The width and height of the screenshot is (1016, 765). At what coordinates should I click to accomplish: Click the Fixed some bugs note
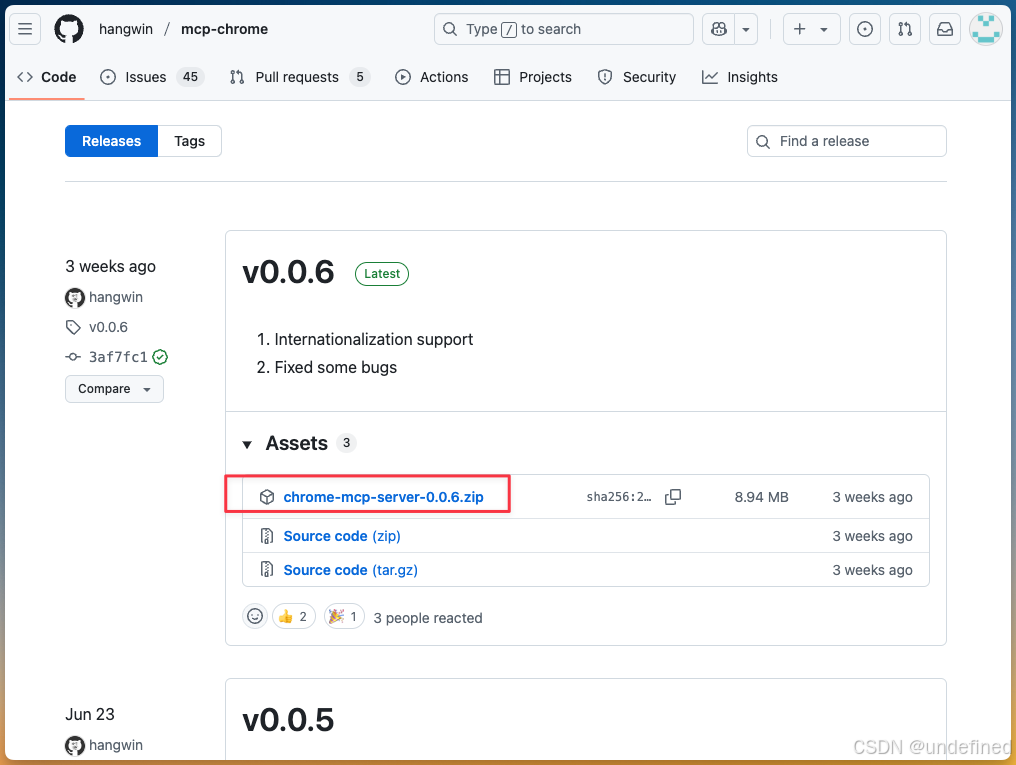(x=336, y=367)
